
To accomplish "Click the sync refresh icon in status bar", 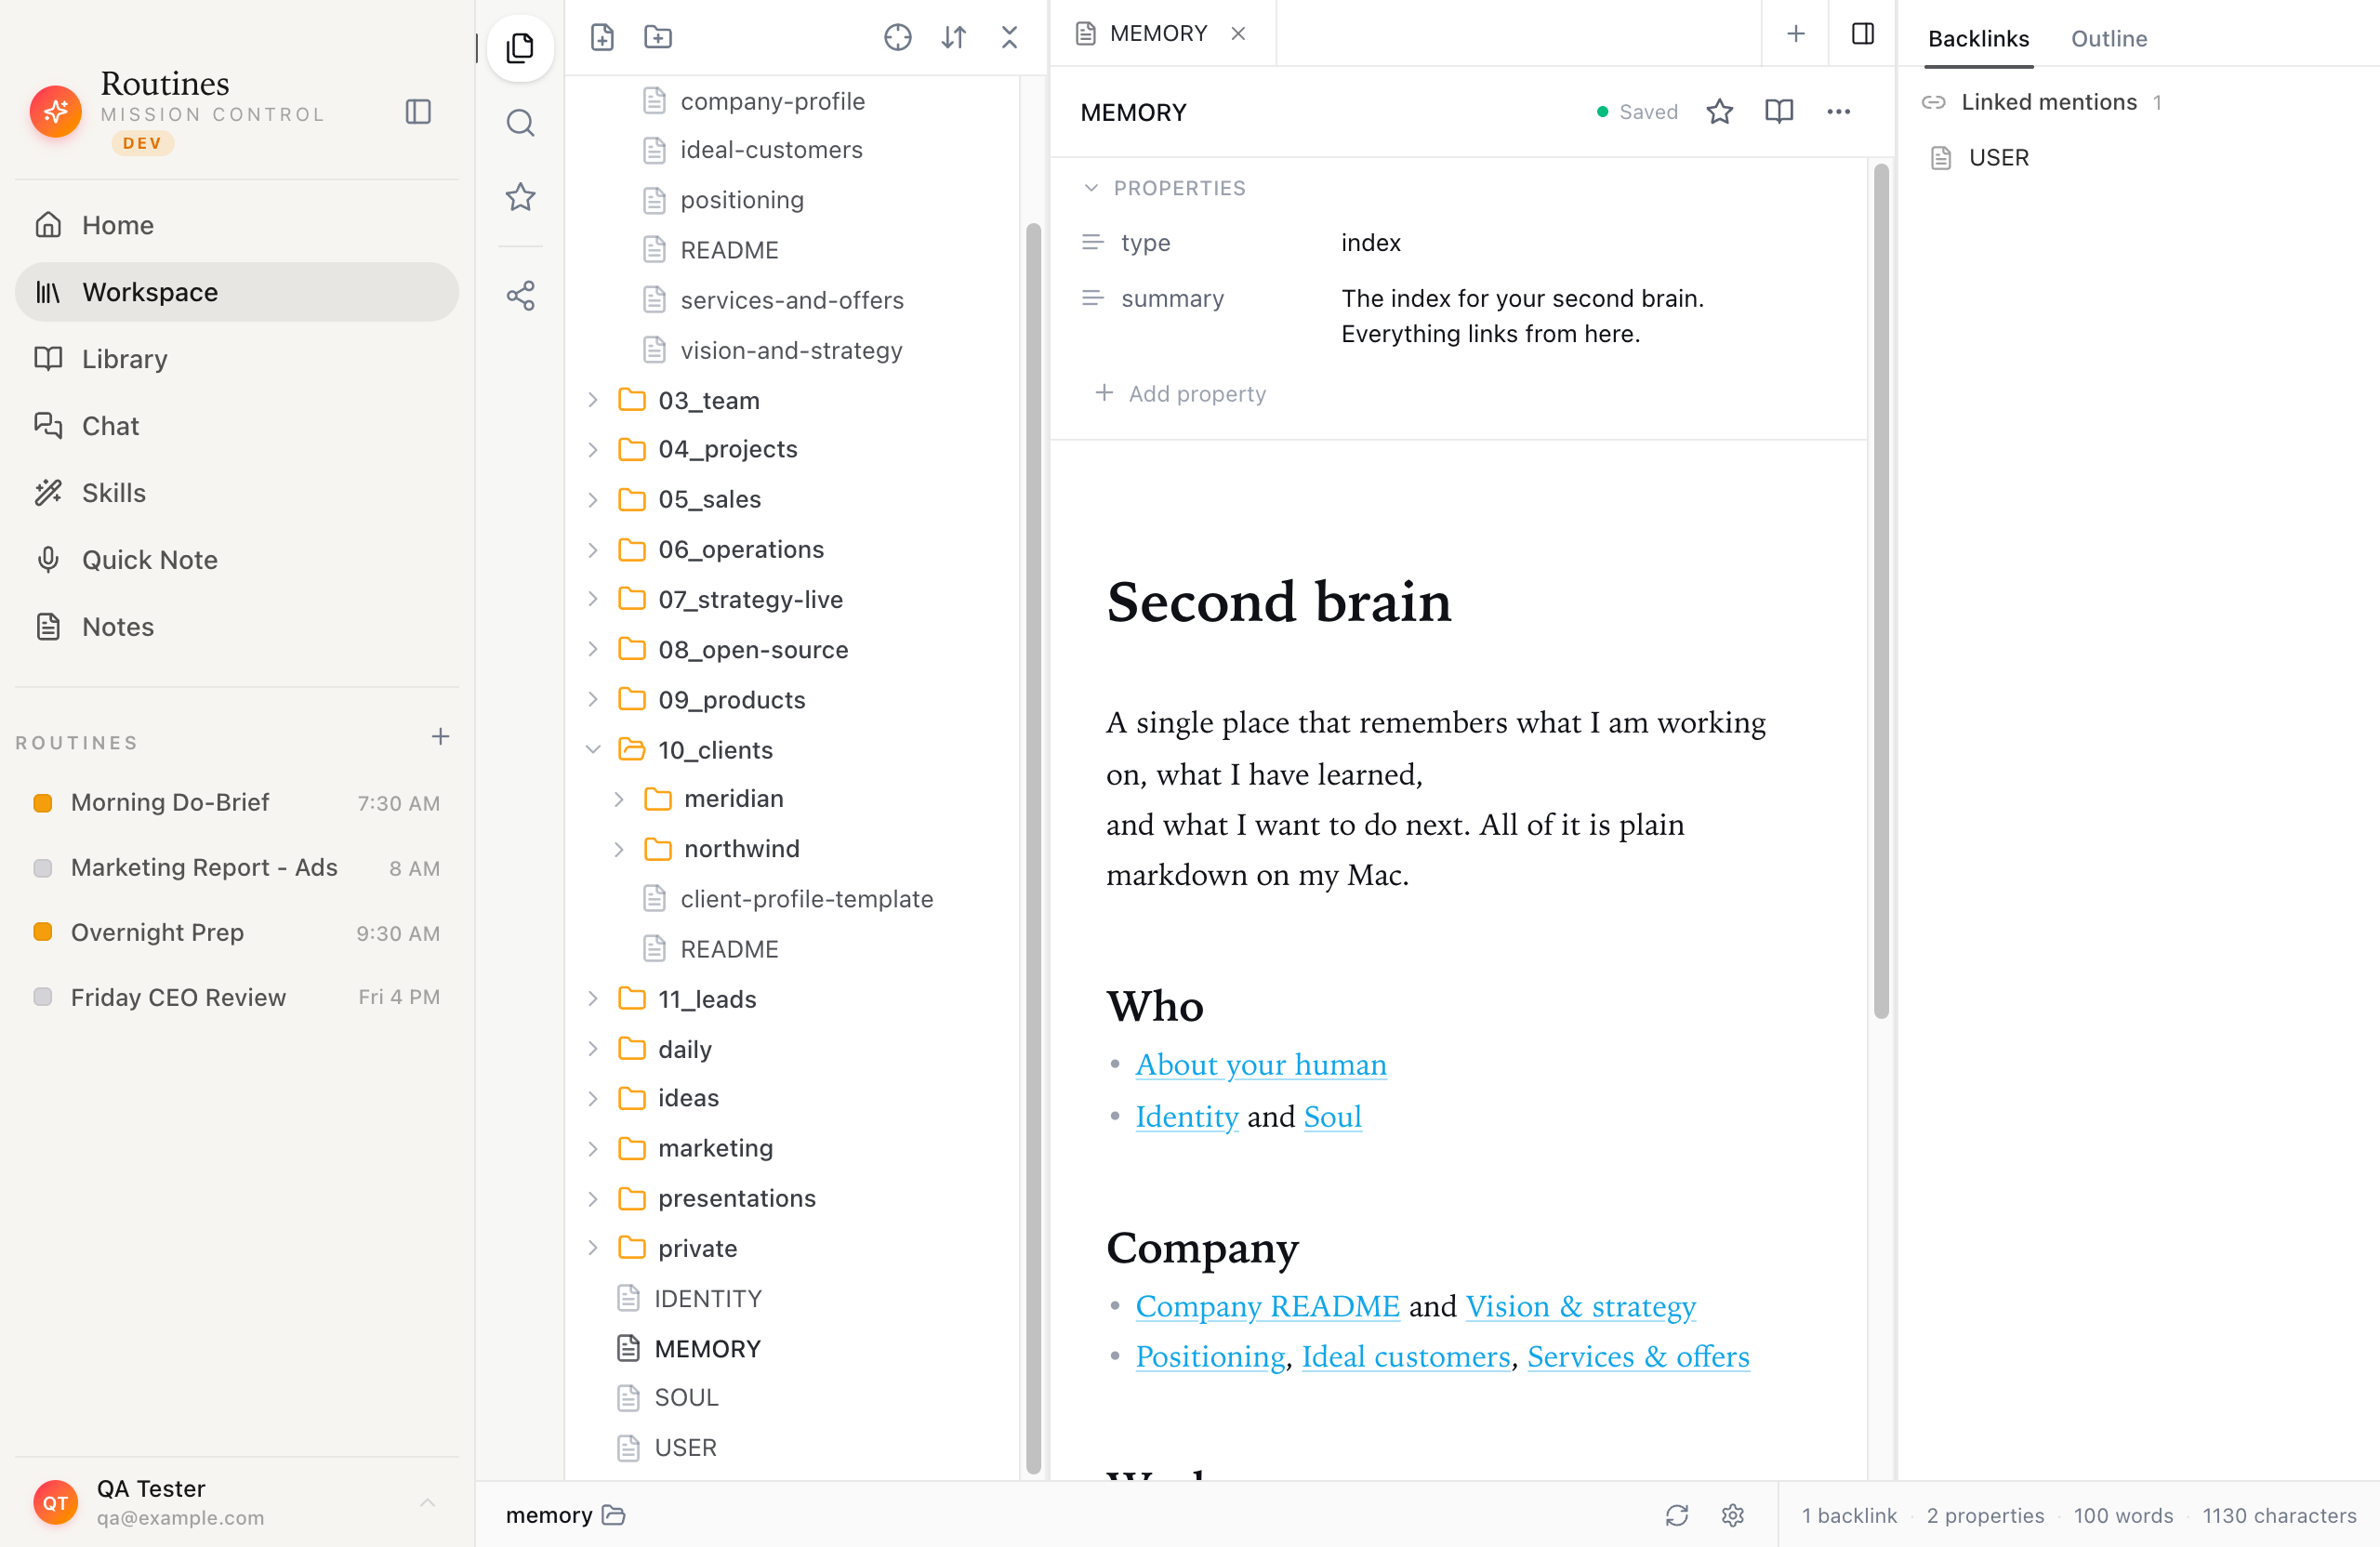I will click(x=1677, y=1515).
